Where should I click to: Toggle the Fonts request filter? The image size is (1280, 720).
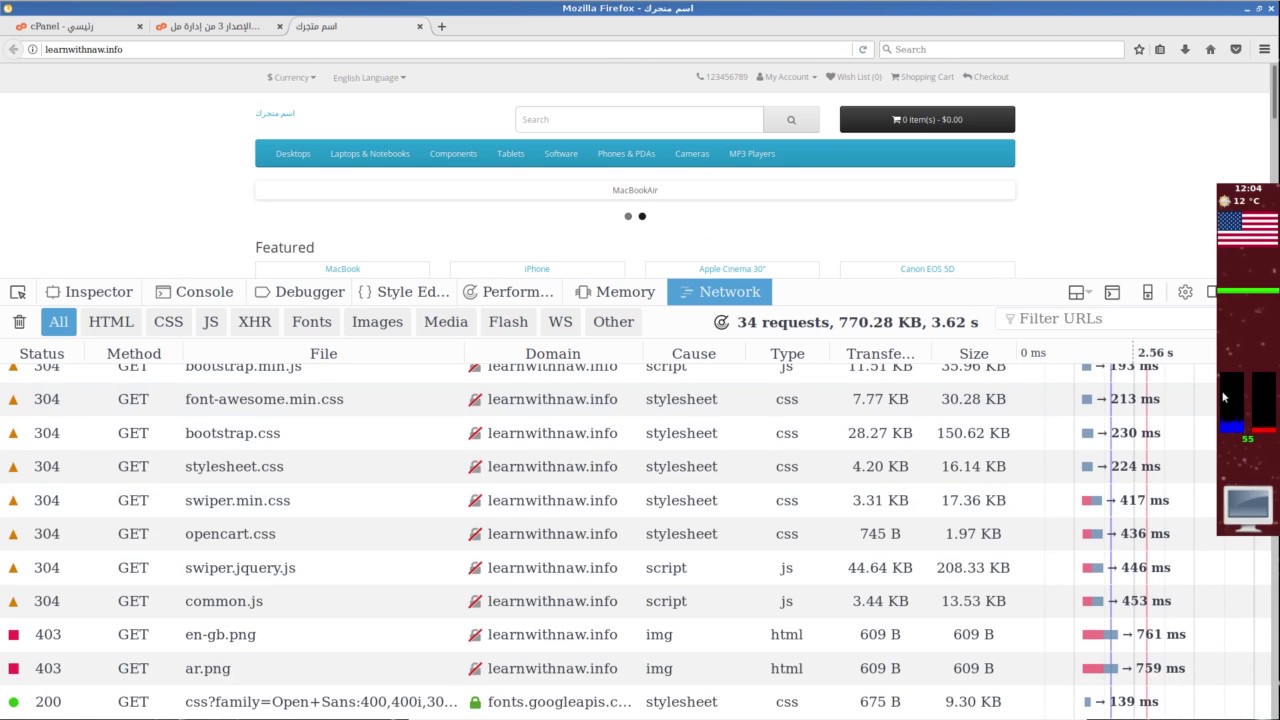point(312,322)
